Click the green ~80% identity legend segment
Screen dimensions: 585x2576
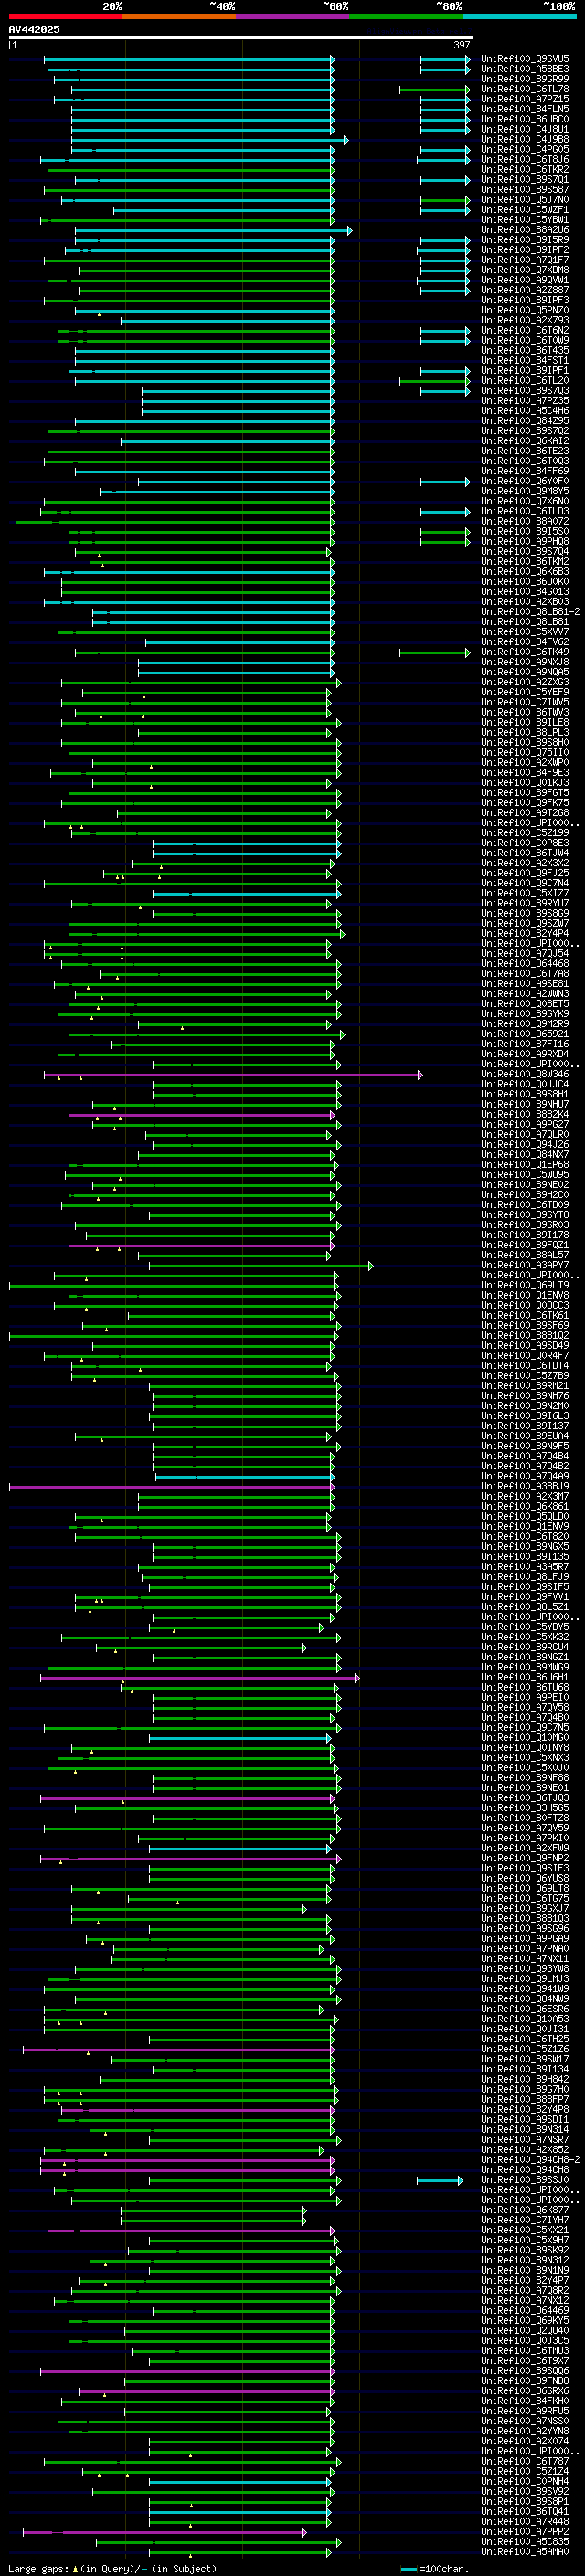[406, 16]
